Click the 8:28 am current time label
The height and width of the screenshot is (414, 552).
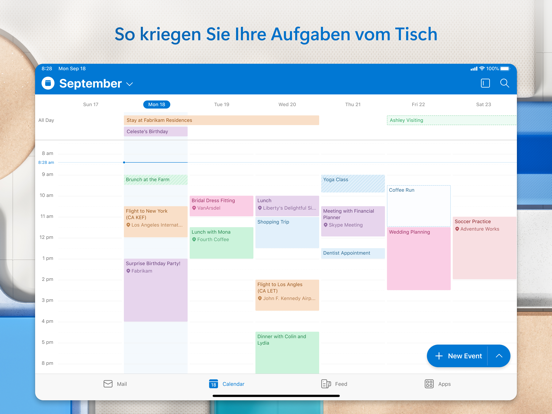tap(46, 162)
